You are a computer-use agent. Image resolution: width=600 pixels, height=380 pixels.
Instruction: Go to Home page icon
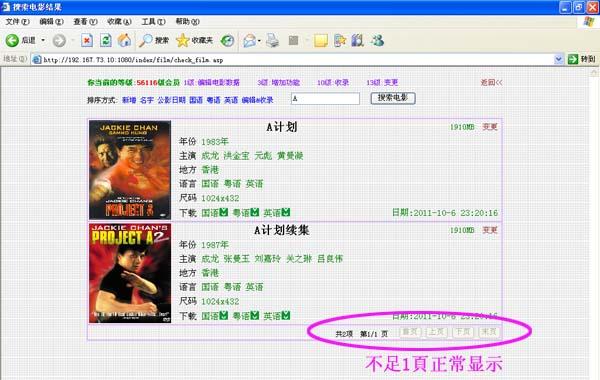(x=124, y=40)
